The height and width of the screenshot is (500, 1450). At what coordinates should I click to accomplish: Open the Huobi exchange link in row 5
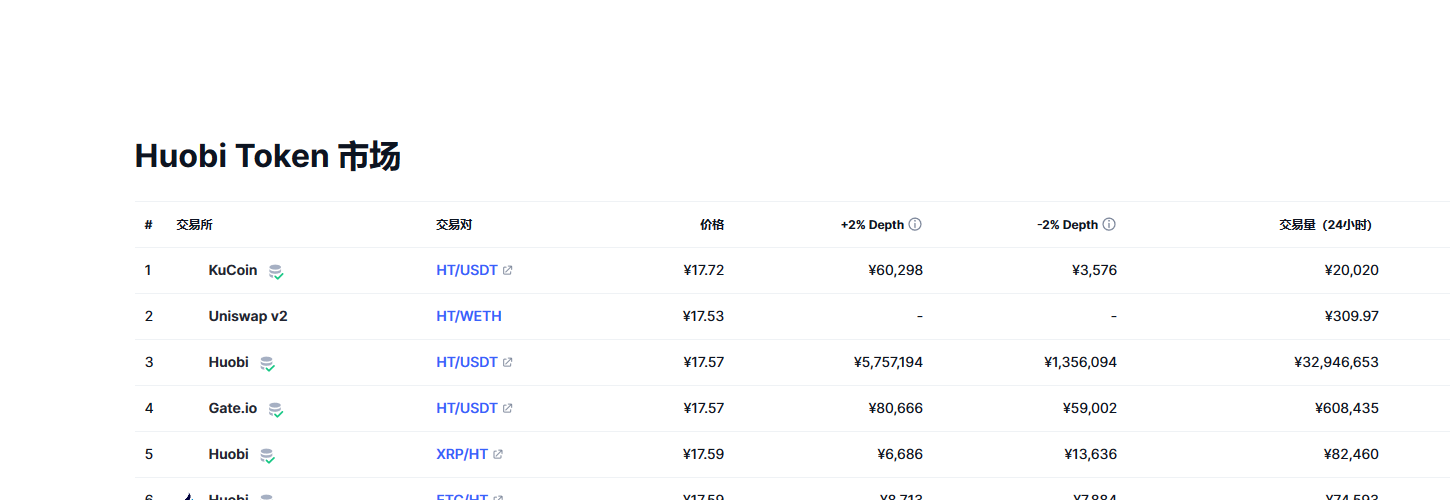(x=229, y=454)
